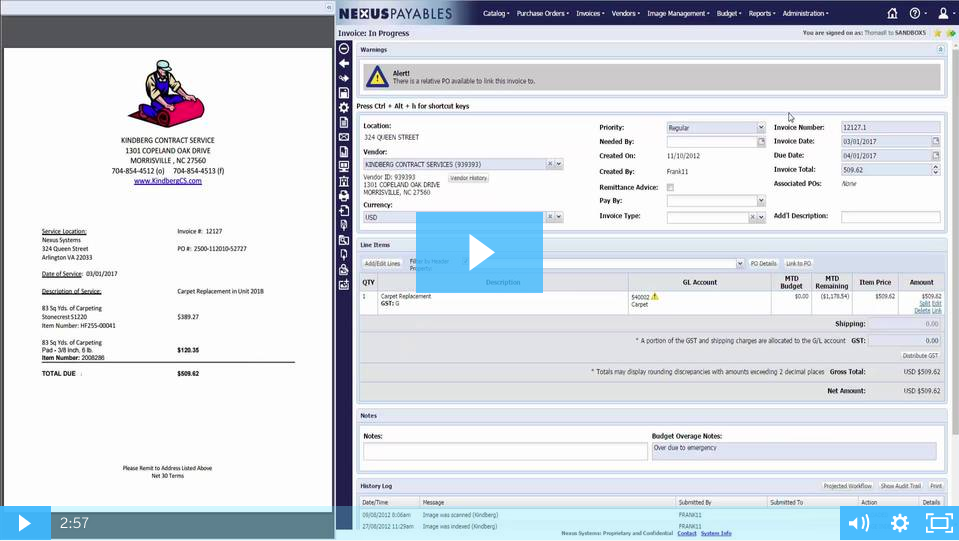959x541 pixels.
Task: Open the Vendors menu
Action: click(x=626, y=13)
